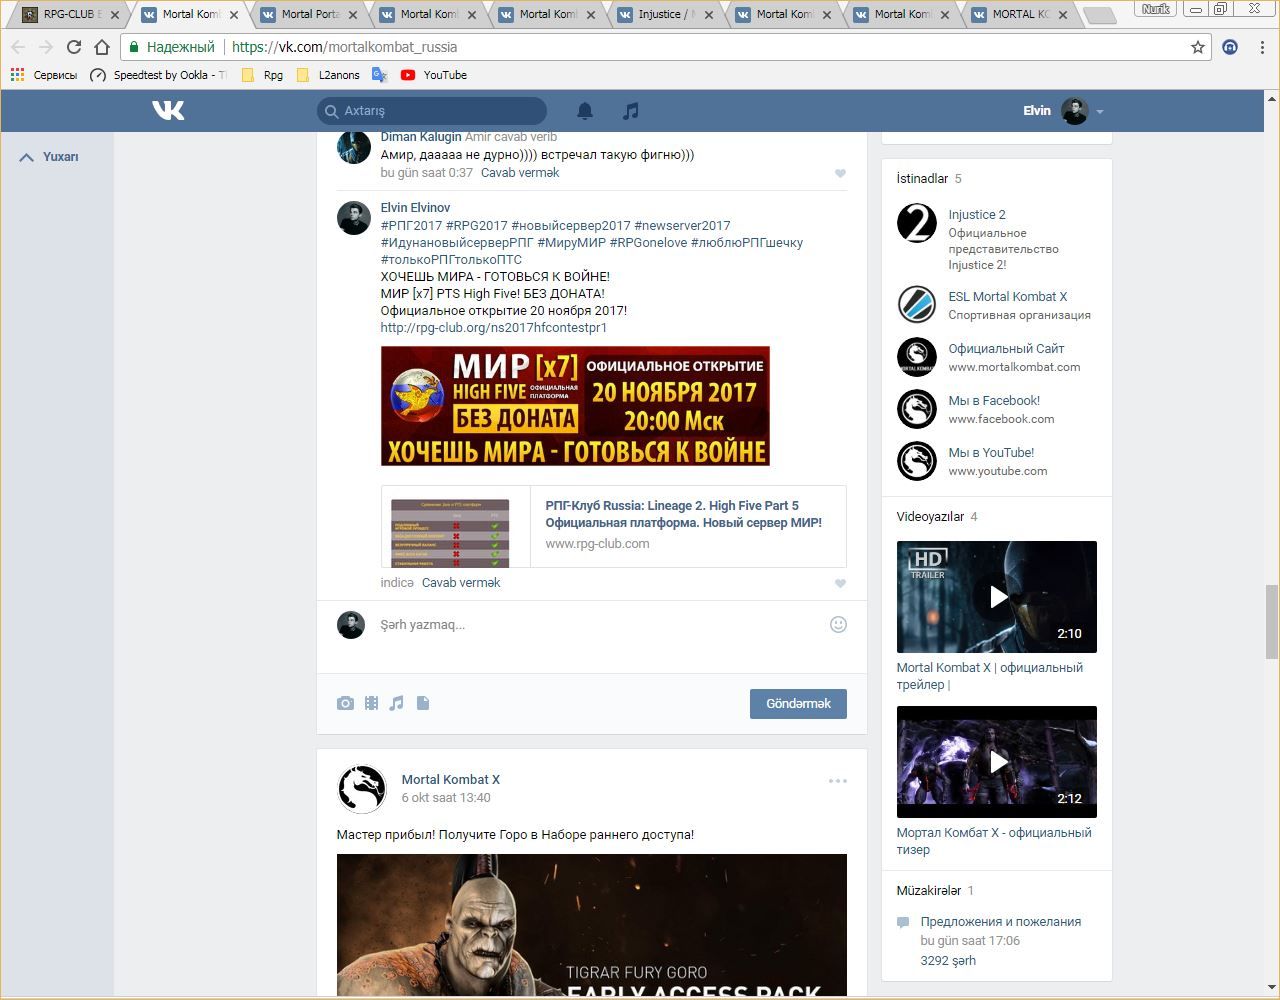The width and height of the screenshot is (1280, 1000).
Task: Close the RPG-CLUB tab
Action: 115,15
